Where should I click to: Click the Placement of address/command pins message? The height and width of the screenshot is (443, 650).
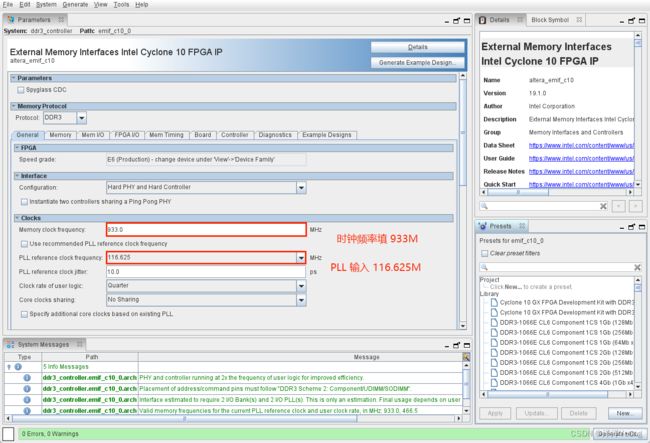[x=274, y=389]
